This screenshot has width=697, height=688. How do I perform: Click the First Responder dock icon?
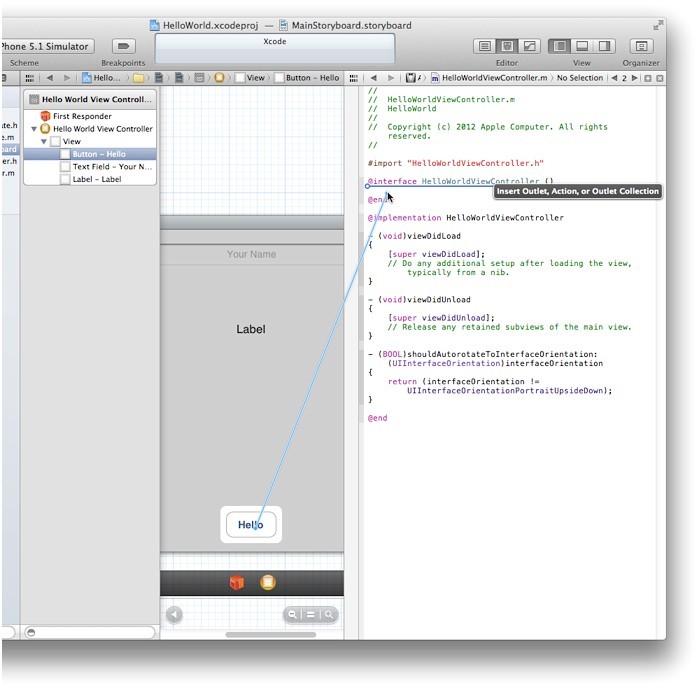pos(237,583)
